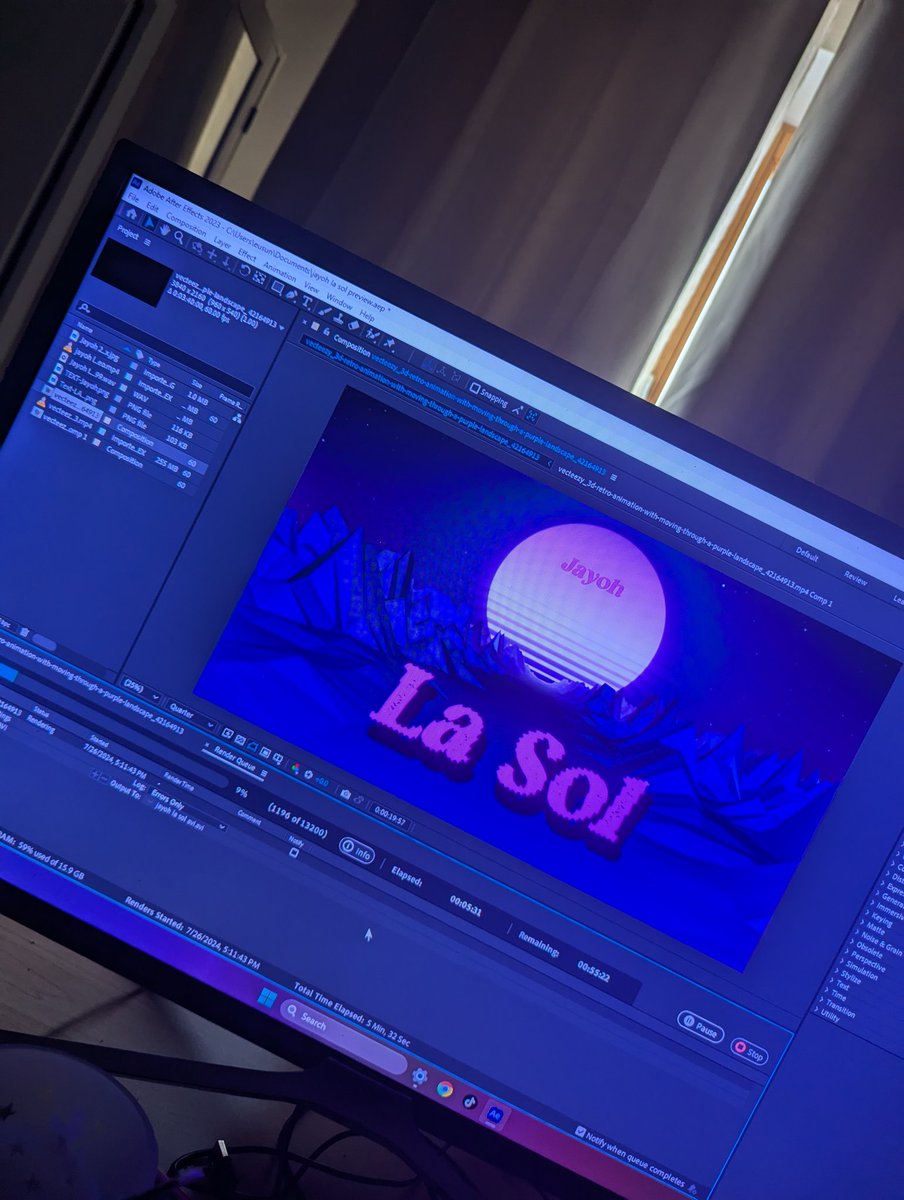Select the Type text tool
The width and height of the screenshot is (904, 1200).
307,302
